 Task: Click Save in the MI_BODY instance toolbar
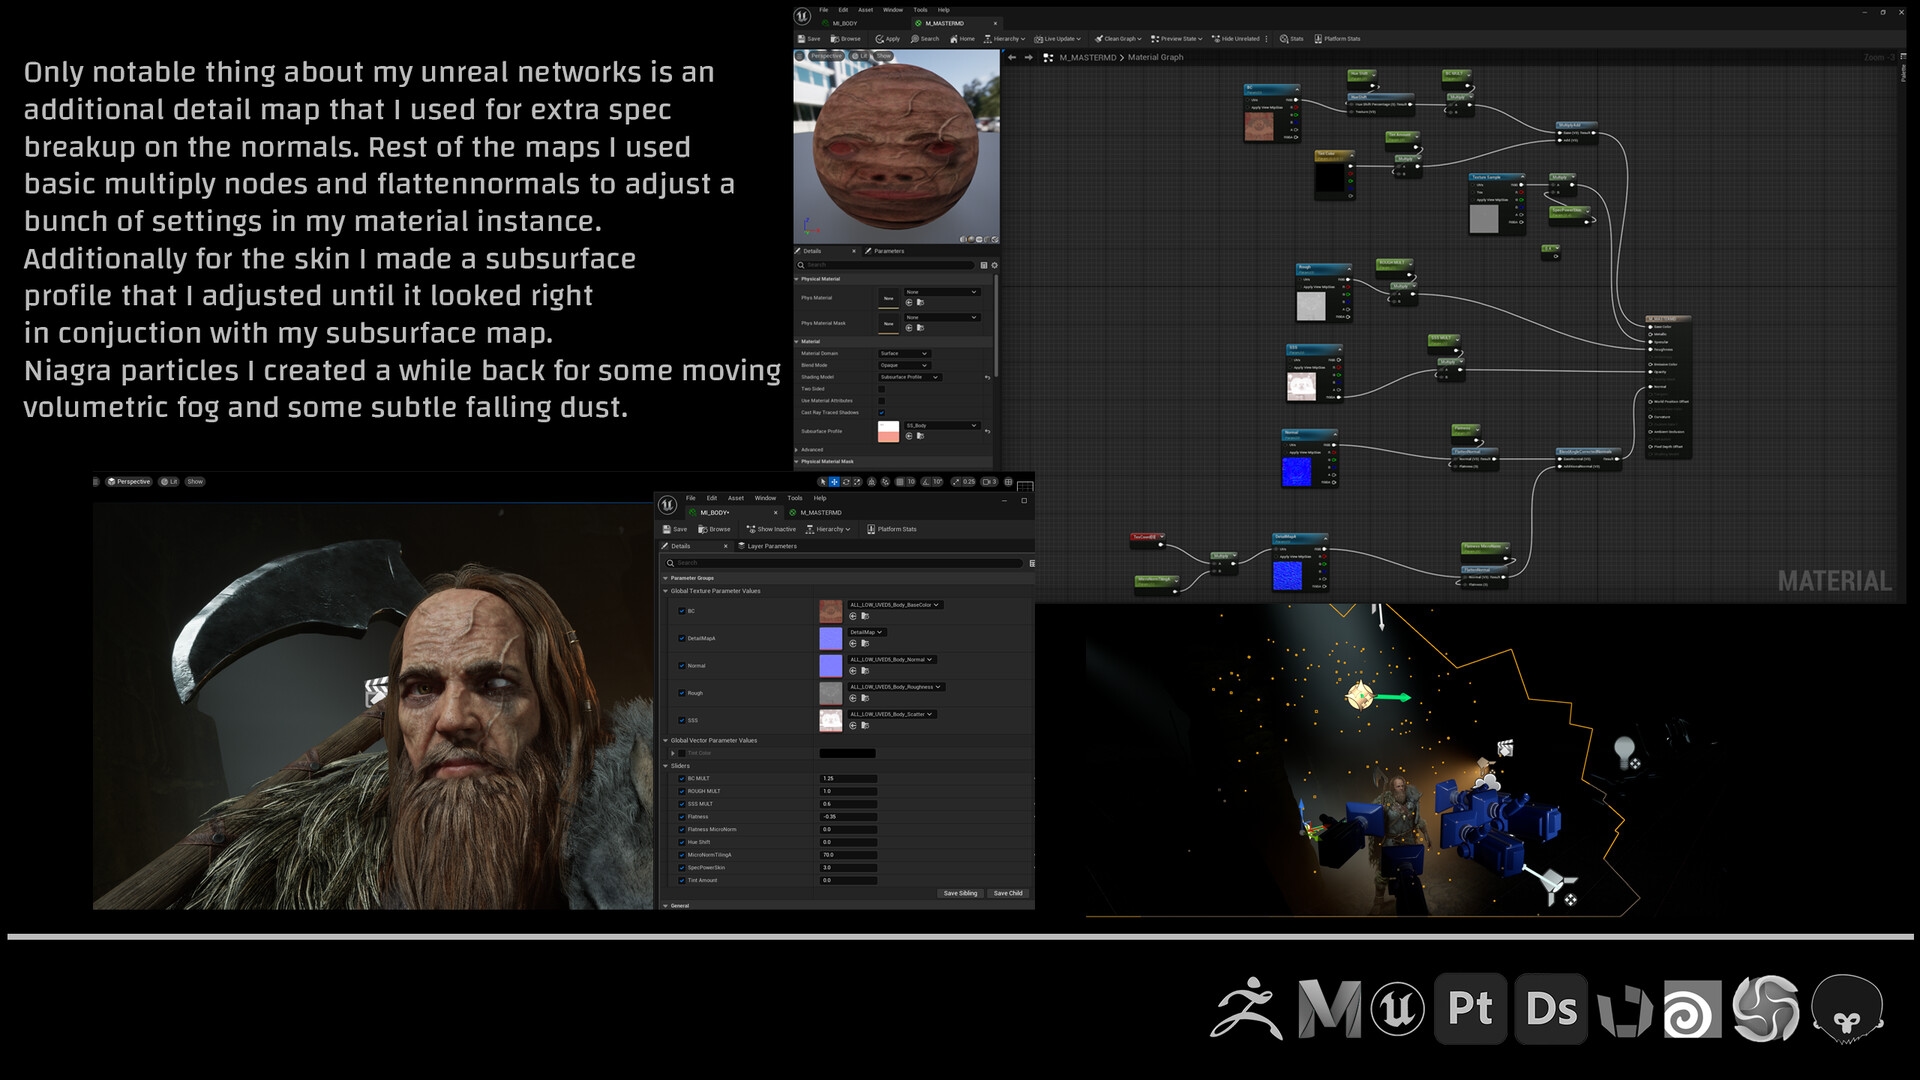pos(675,529)
